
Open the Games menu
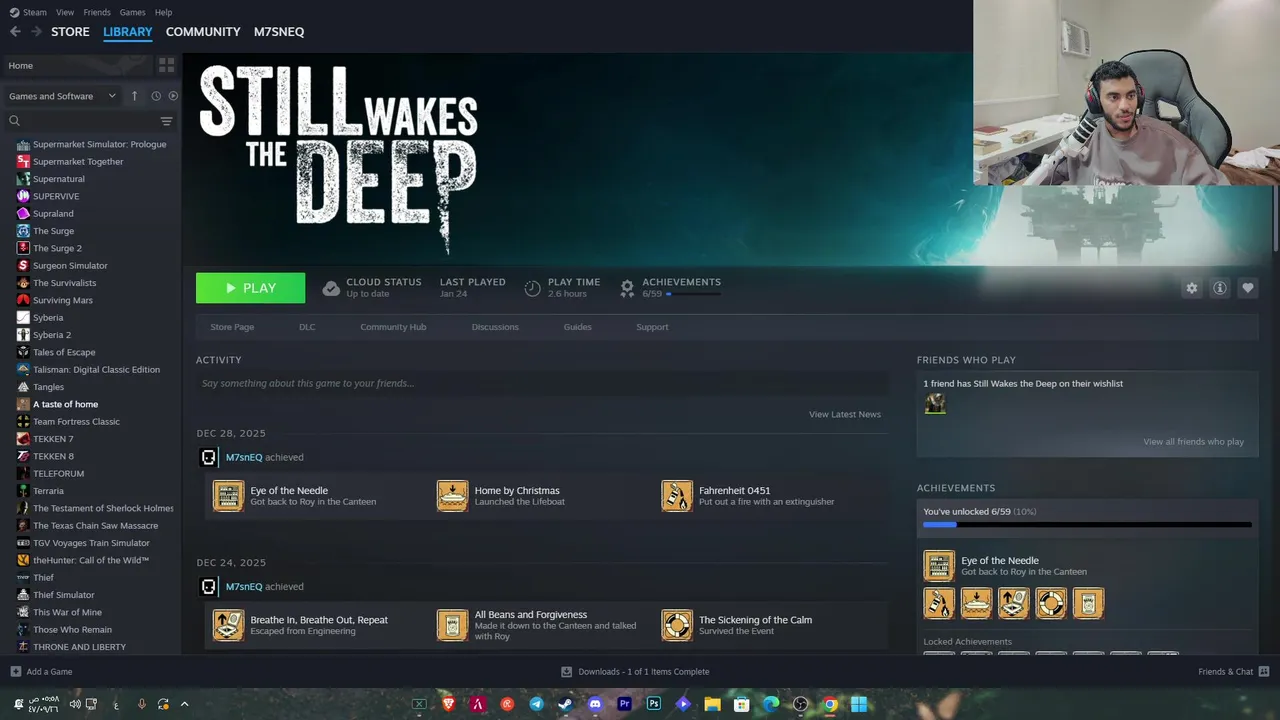point(132,12)
